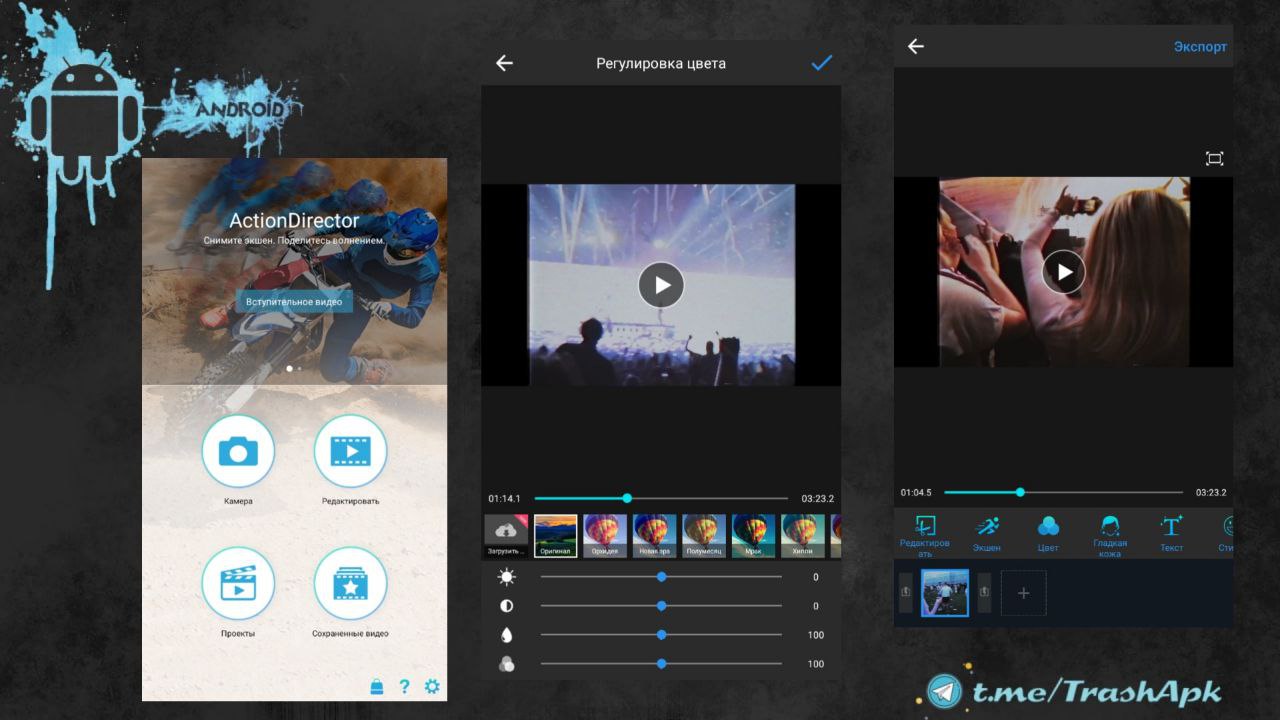Click the contrast value 0
Viewport: 1280px width, 720px height.
point(816,606)
